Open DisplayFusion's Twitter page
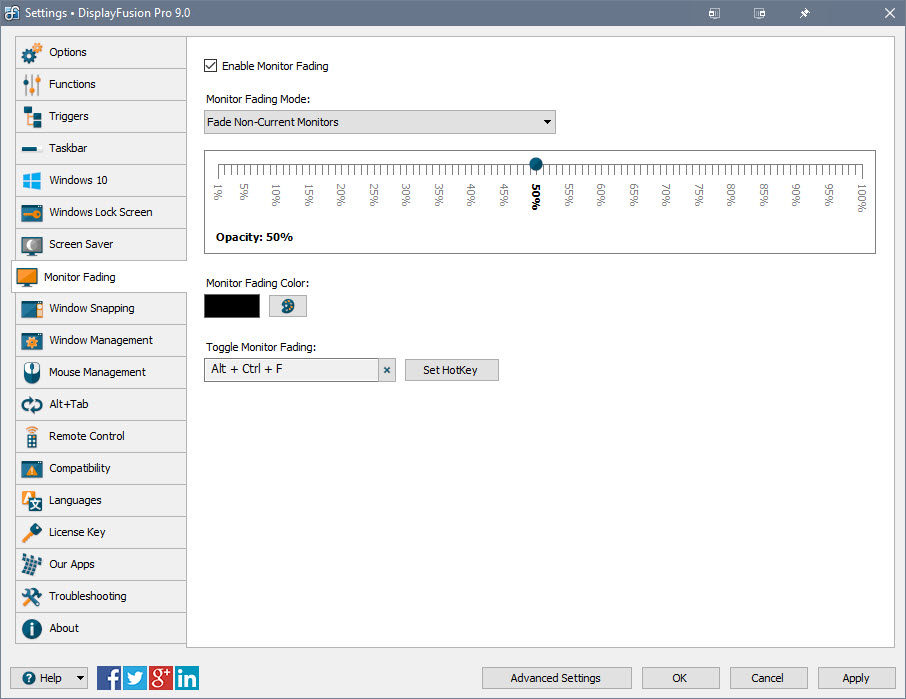The width and height of the screenshot is (906, 699). point(134,678)
